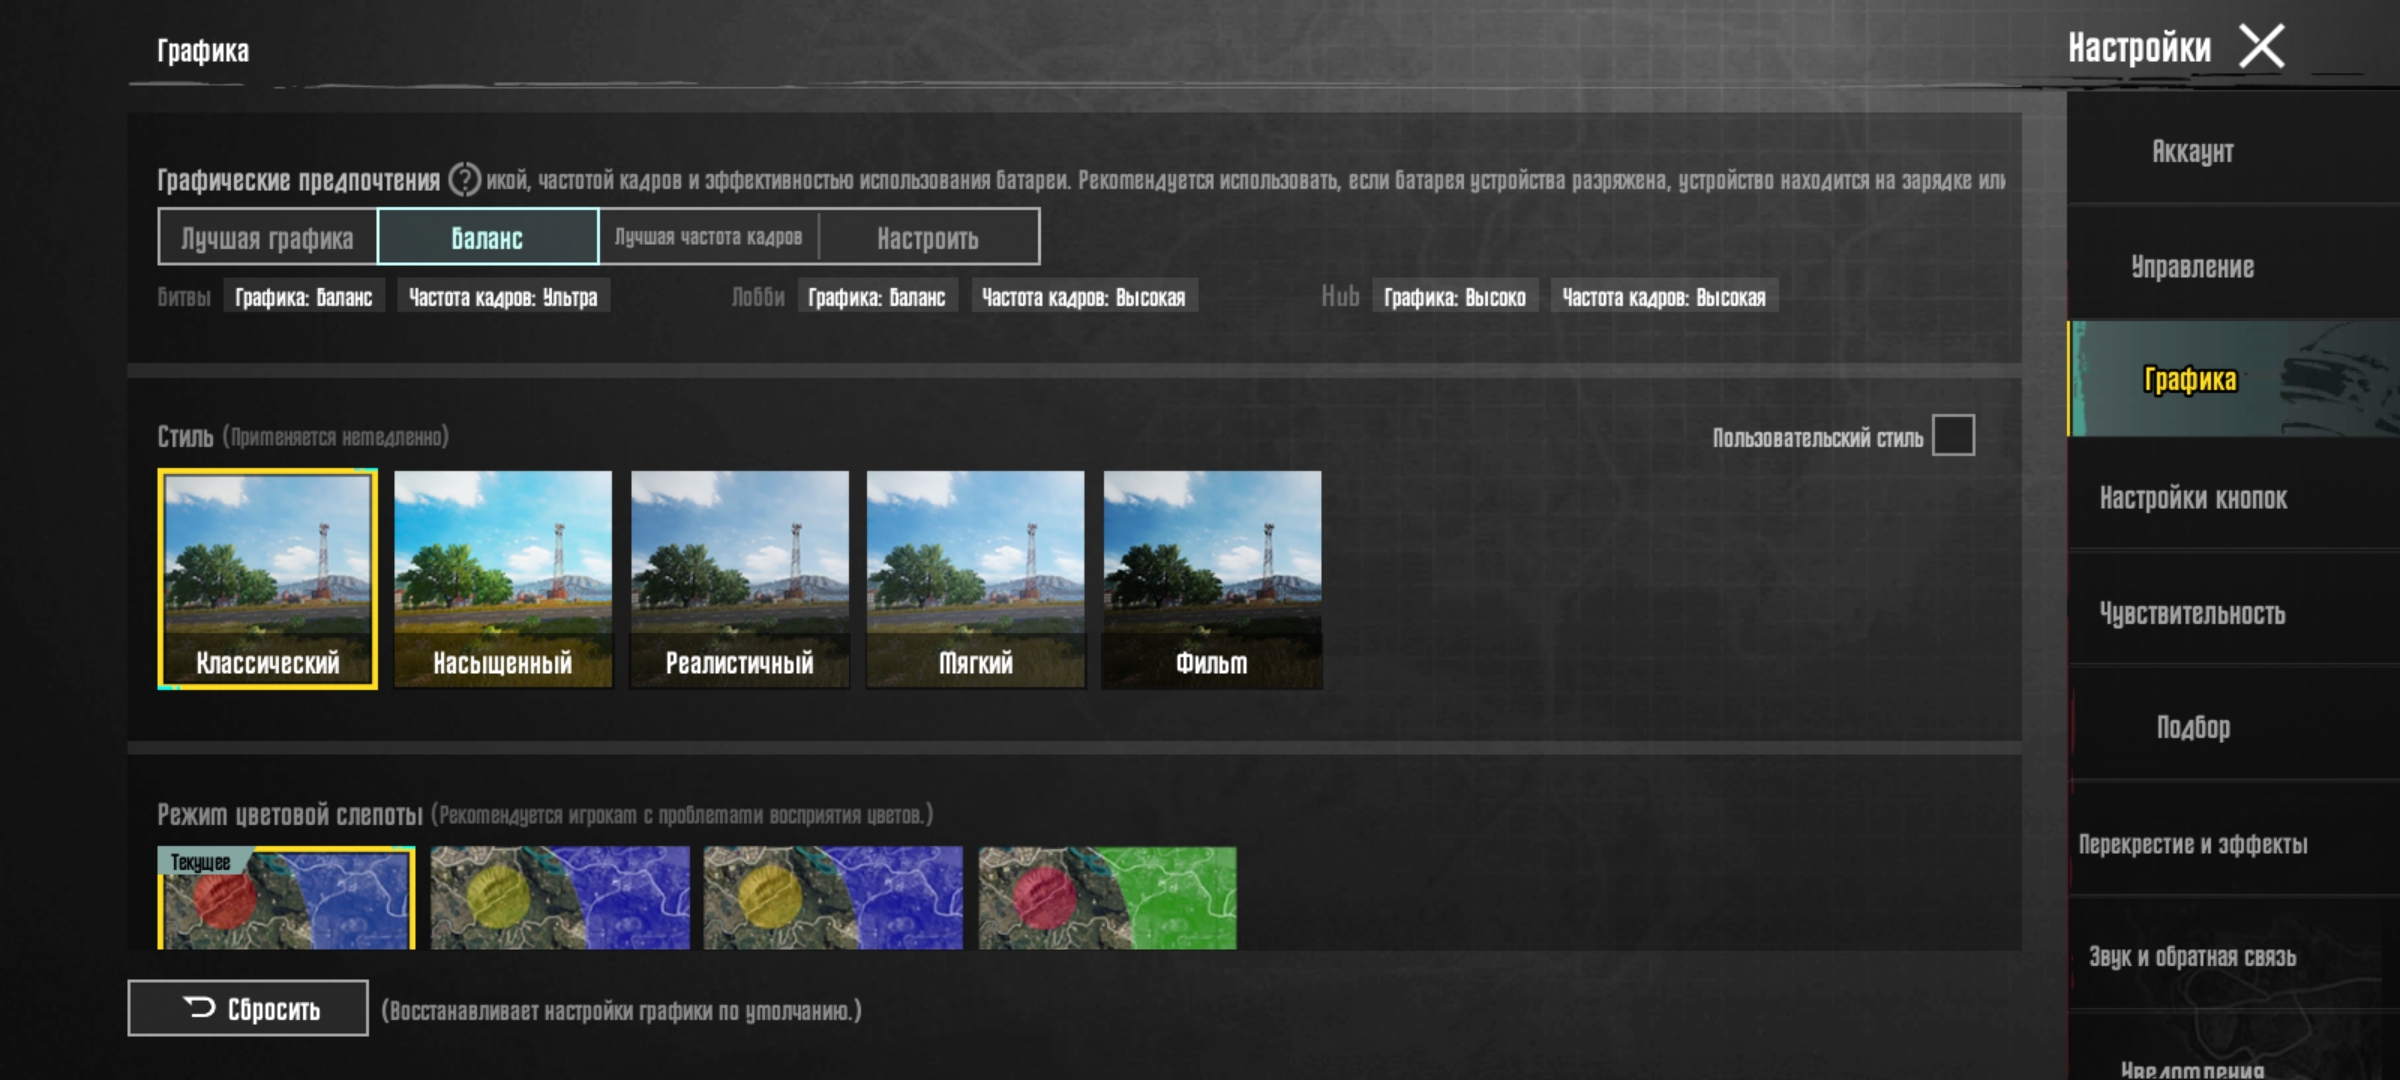
Task: Open the Чувствительность tab
Action: 2192,613
